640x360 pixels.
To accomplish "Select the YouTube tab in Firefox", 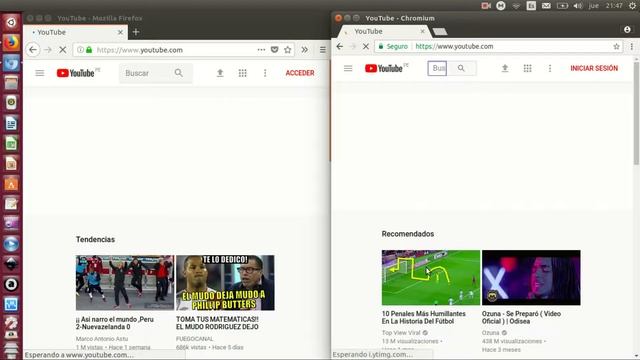I will [x=76, y=32].
